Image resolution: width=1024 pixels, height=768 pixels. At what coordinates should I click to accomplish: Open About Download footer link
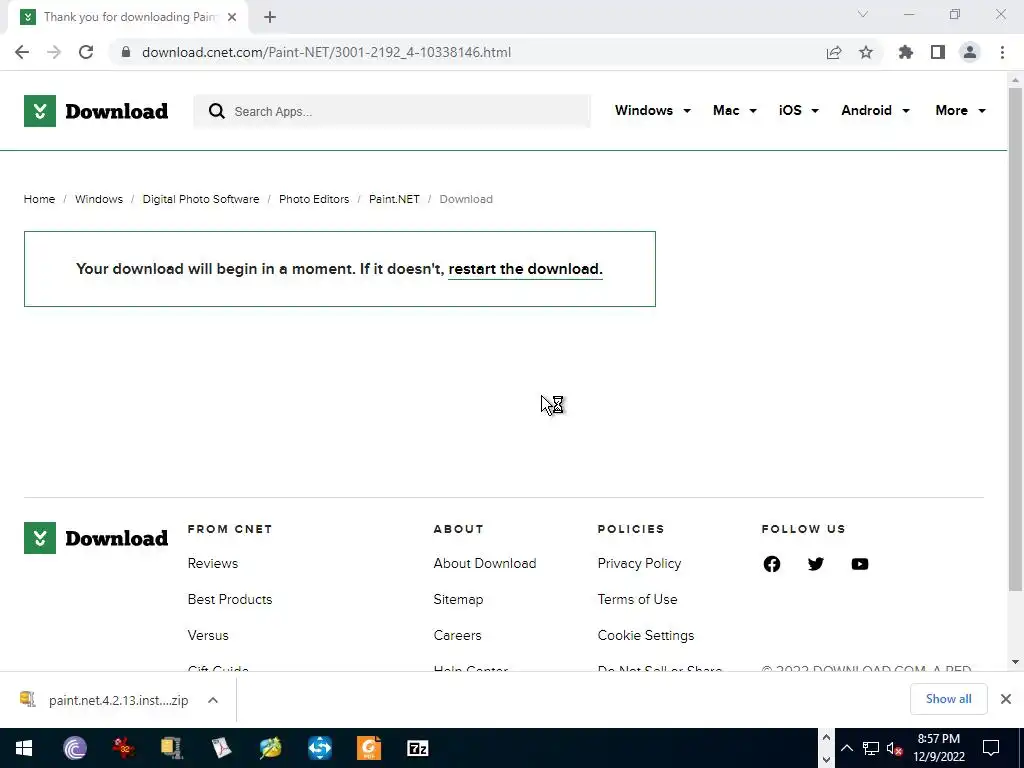click(x=485, y=564)
